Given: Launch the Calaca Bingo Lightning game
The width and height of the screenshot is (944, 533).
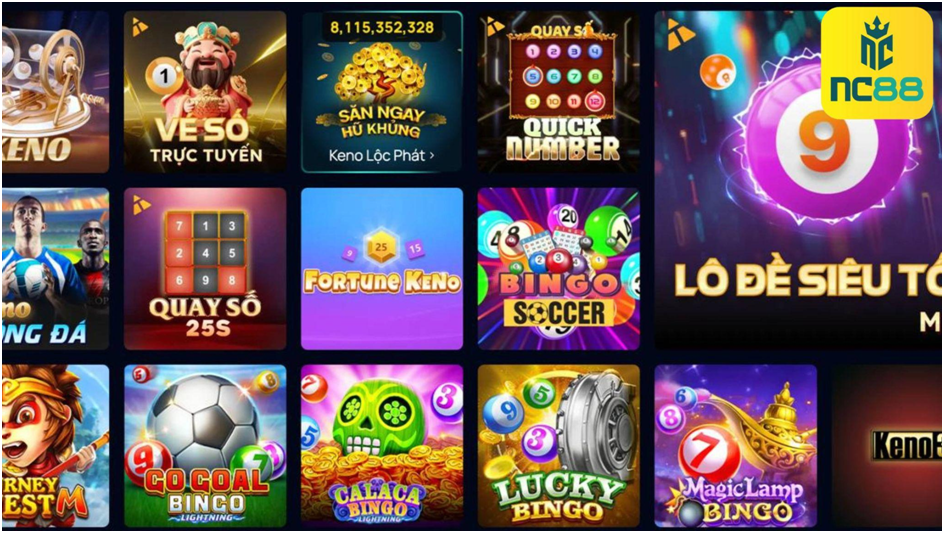Looking at the screenshot, I should (x=382, y=446).
